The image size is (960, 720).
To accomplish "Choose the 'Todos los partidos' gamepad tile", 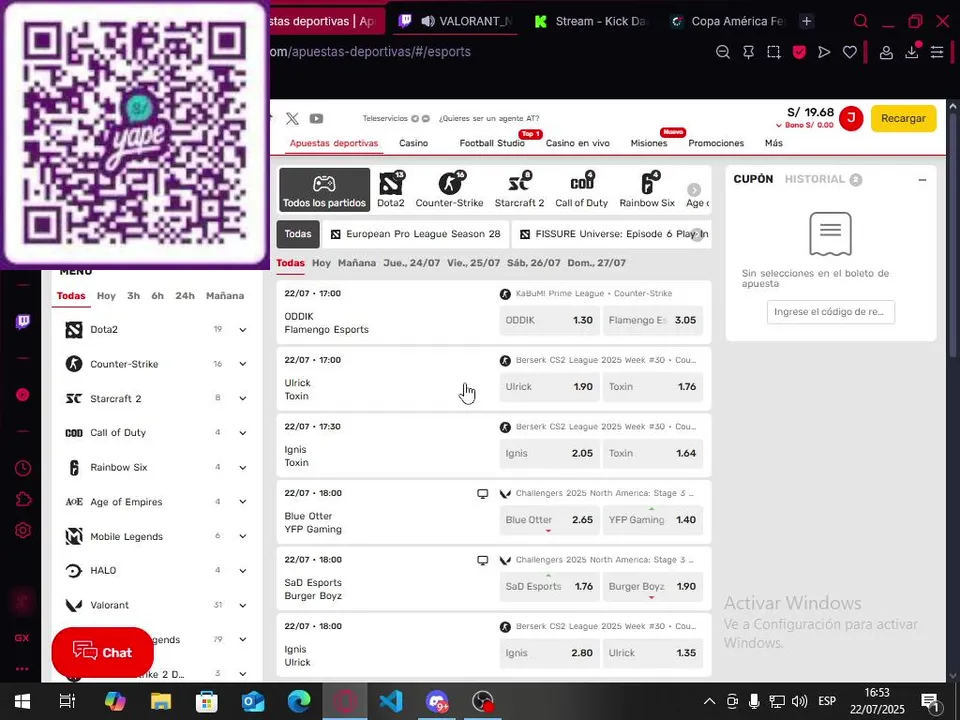I will click(x=324, y=190).
